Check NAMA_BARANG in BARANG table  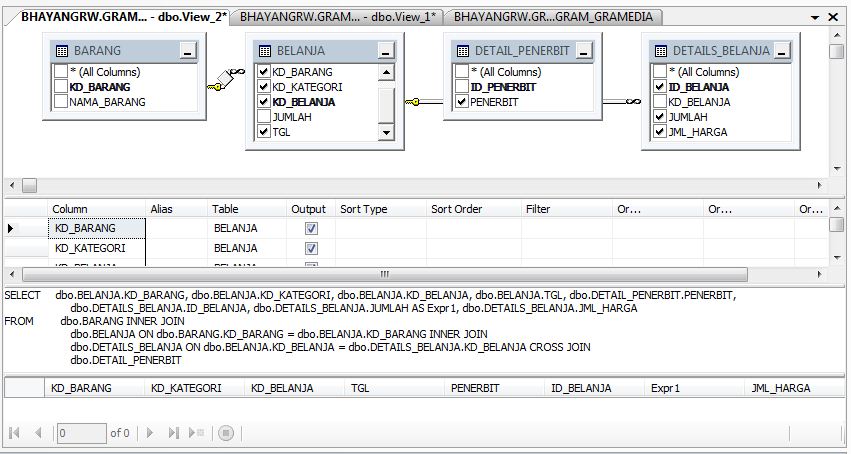(61, 101)
